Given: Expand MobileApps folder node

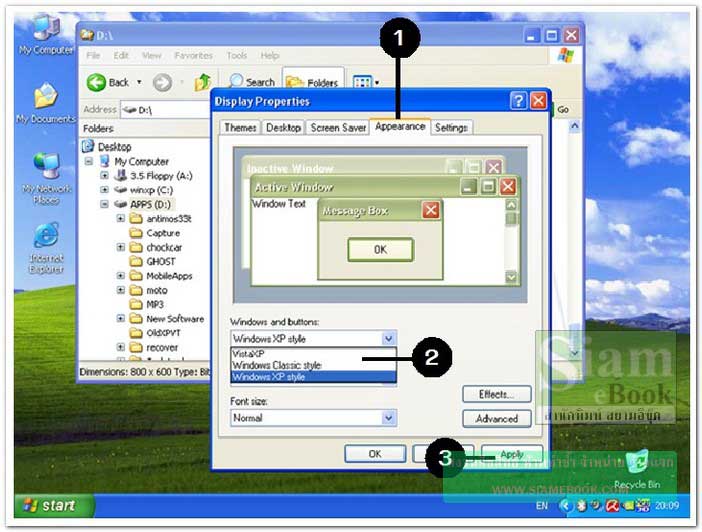Looking at the screenshot, I should [x=120, y=276].
